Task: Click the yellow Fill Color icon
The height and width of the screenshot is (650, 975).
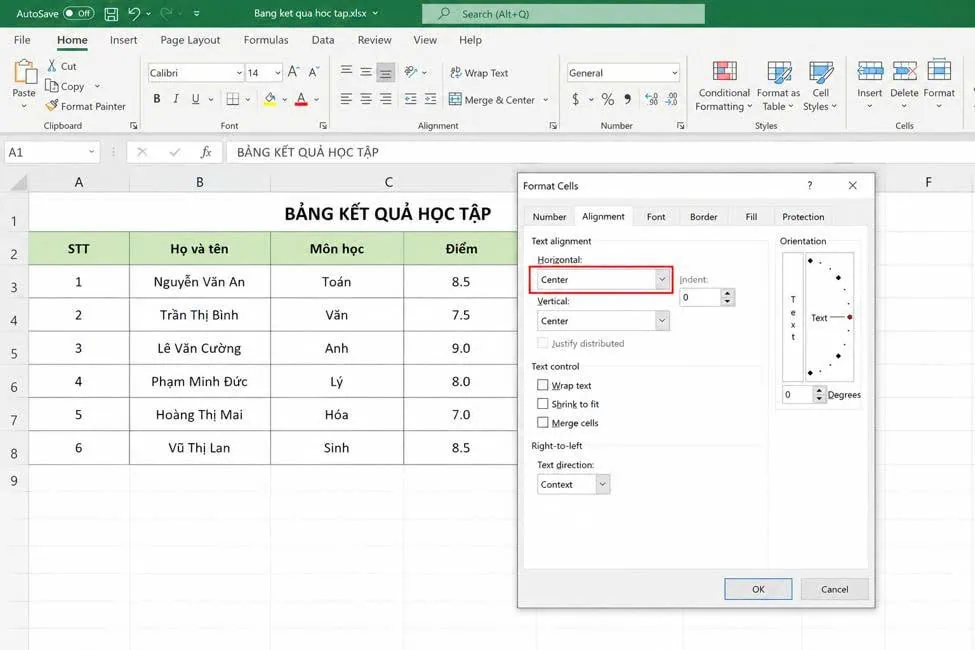Action: coord(270,98)
